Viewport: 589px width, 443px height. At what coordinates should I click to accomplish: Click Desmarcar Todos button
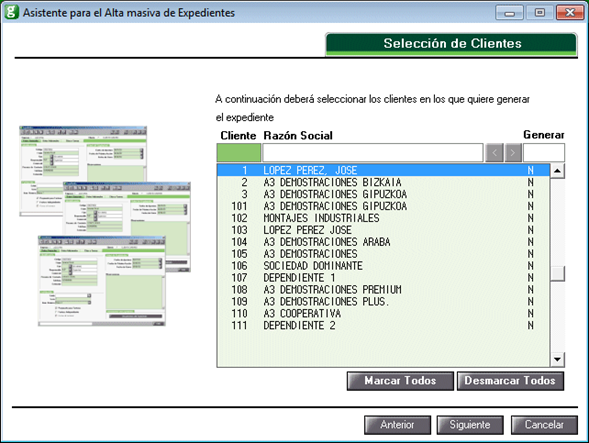pyautogui.click(x=510, y=381)
